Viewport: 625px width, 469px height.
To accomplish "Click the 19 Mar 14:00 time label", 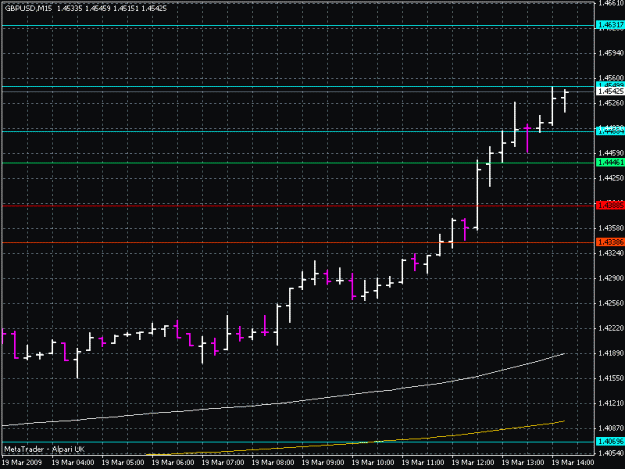I will click(x=573, y=463).
